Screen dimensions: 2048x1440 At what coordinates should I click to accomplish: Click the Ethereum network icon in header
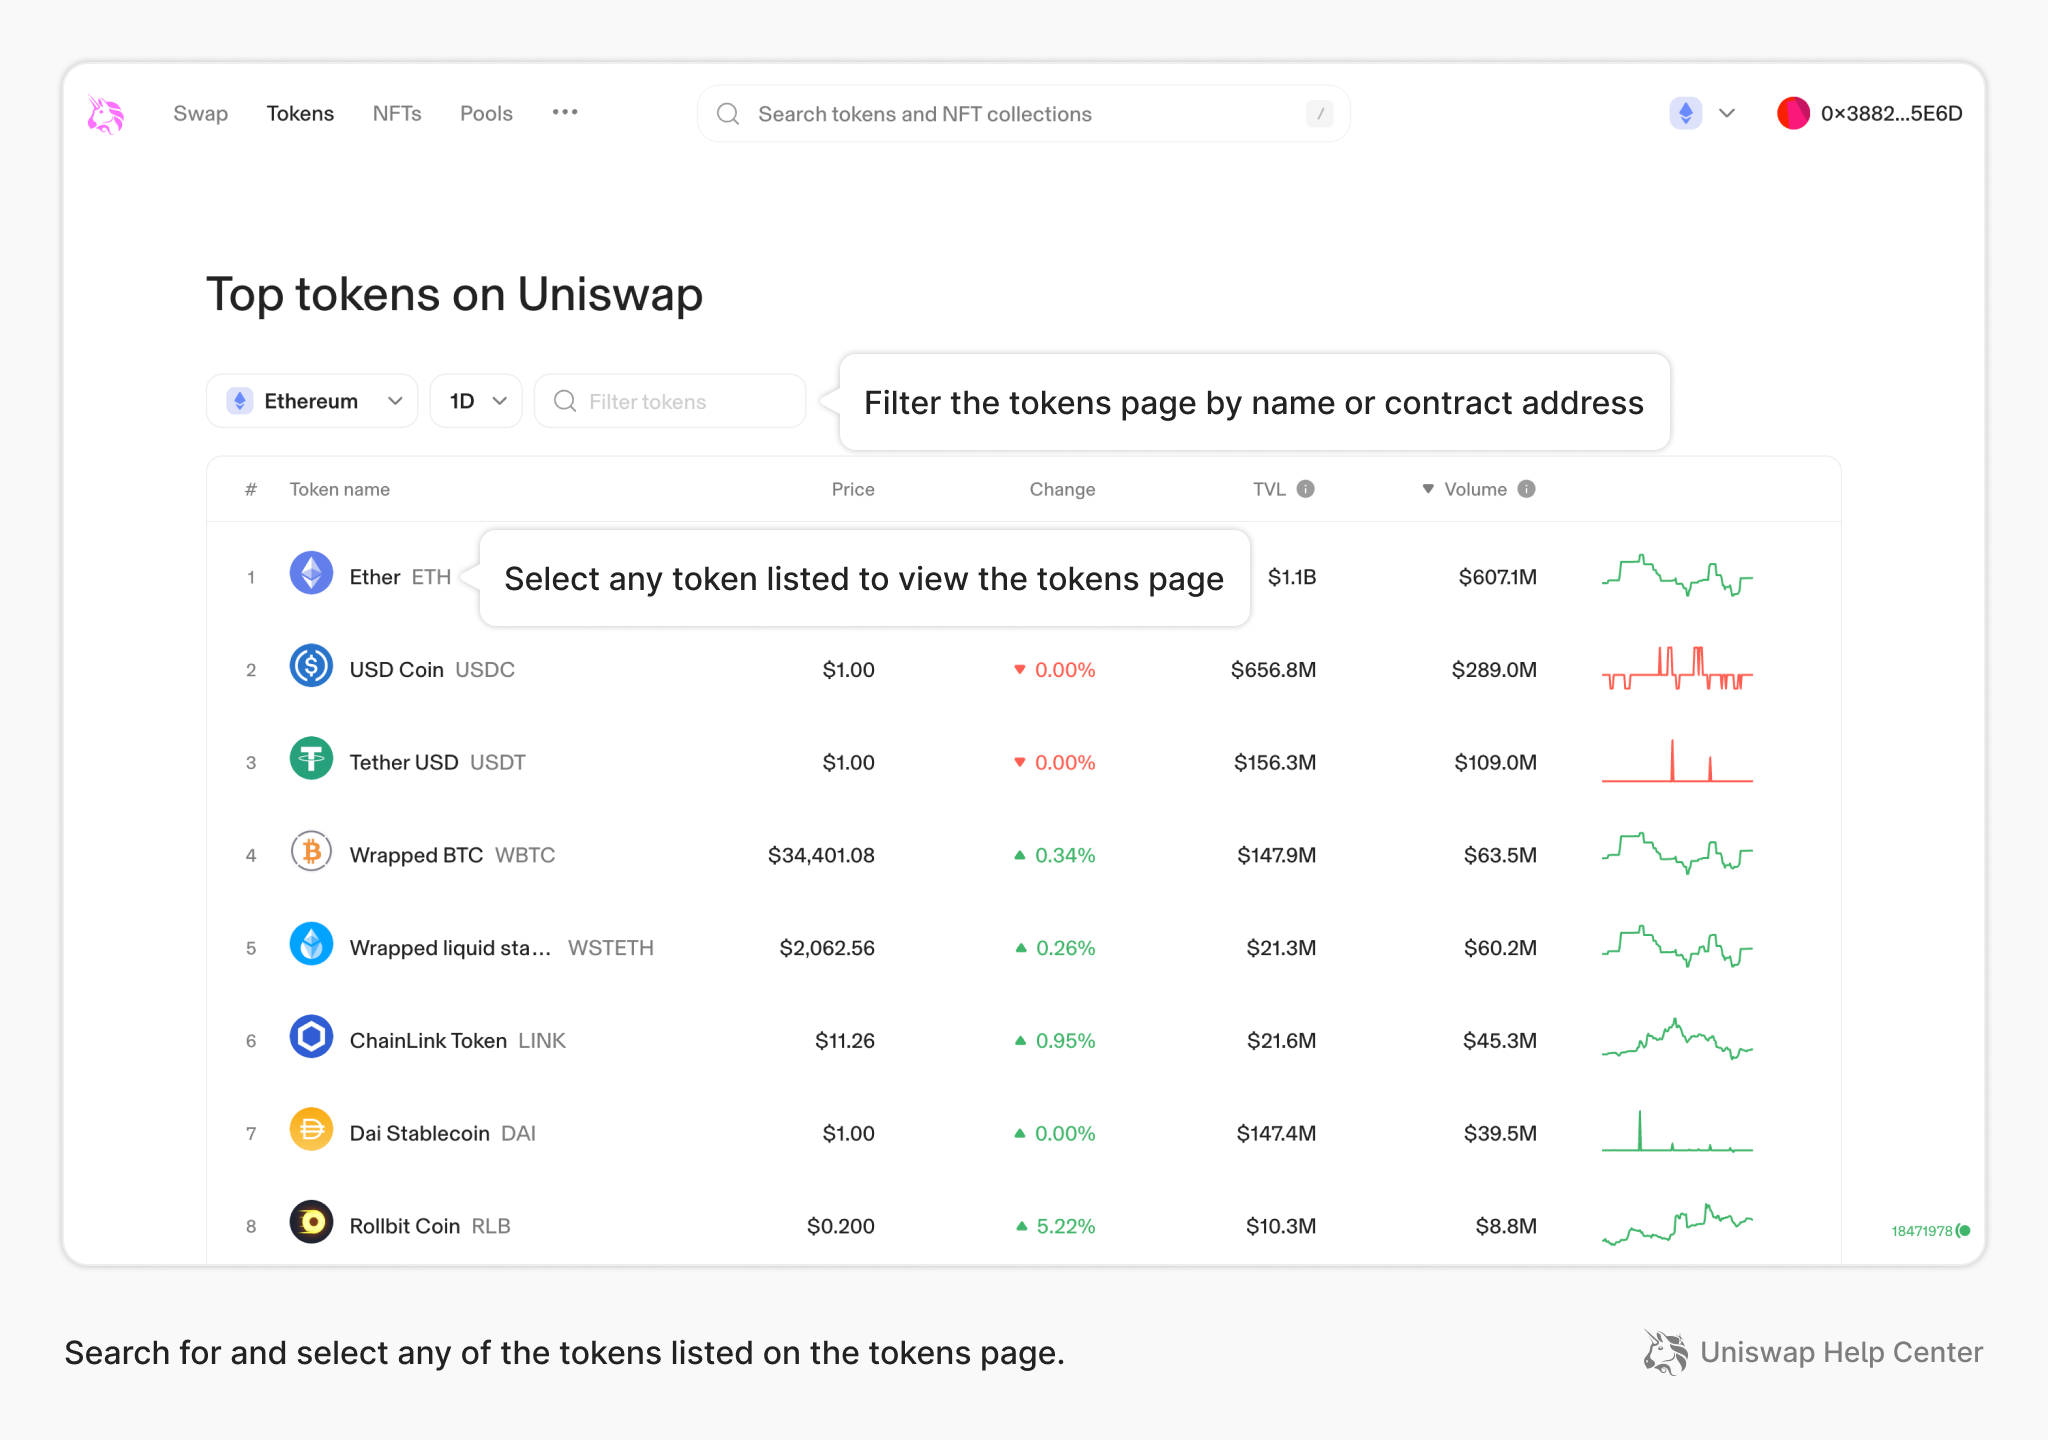point(1686,113)
